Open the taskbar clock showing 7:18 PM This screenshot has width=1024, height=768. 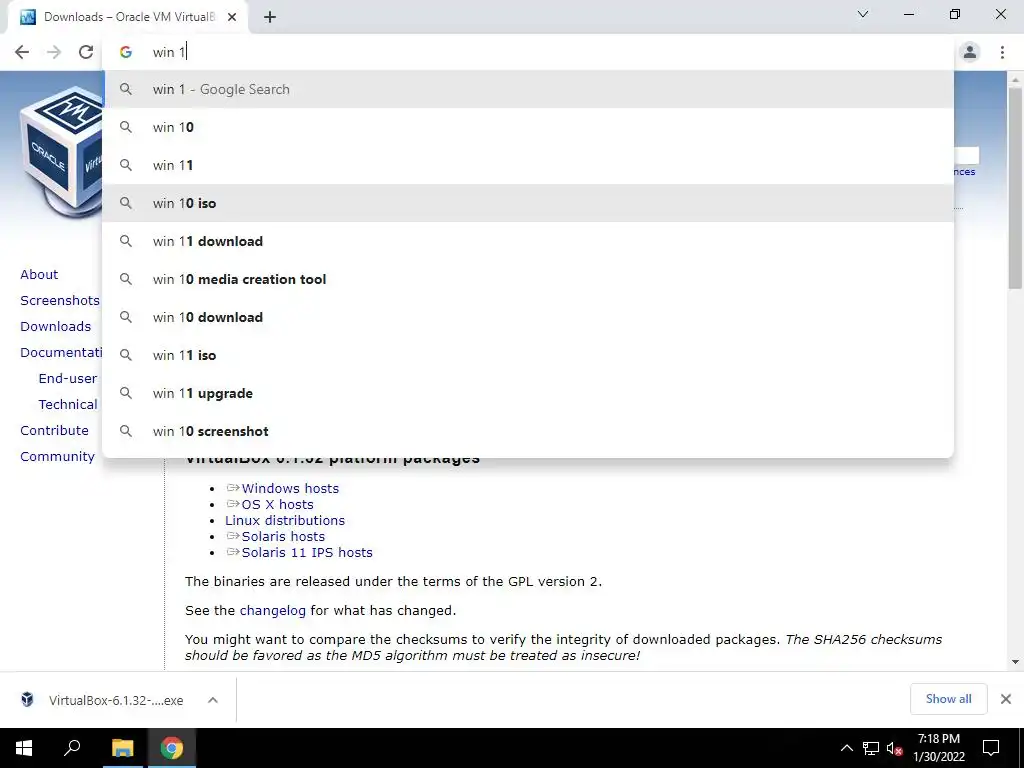[938, 748]
